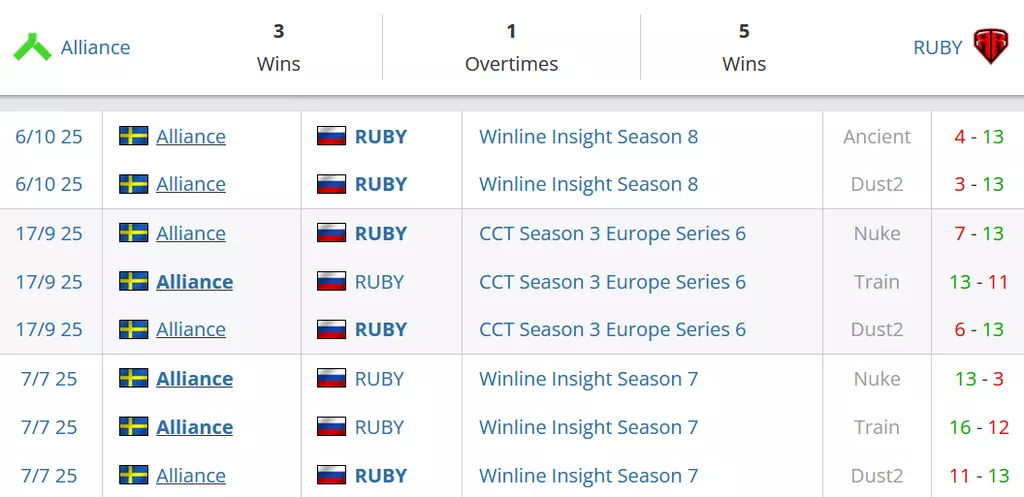Open RUBY team link in page header
The width and height of the screenshot is (1024, 497).
(x=937, y=47)
